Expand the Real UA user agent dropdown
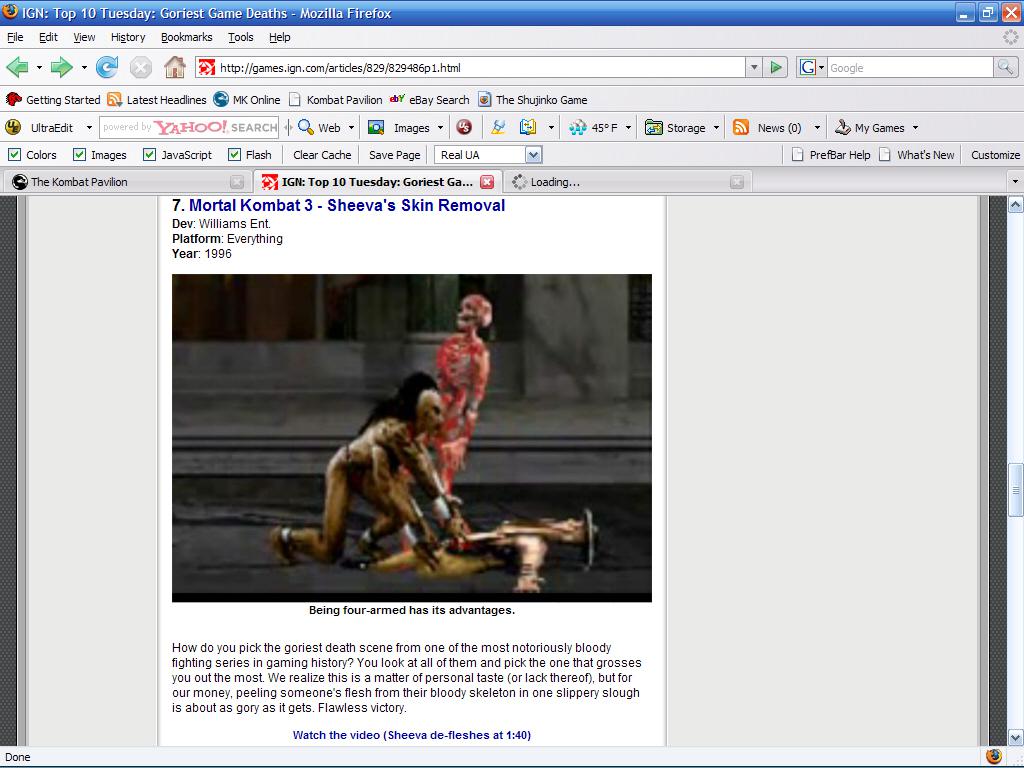The image size is (1024, 768). [533, 155]
